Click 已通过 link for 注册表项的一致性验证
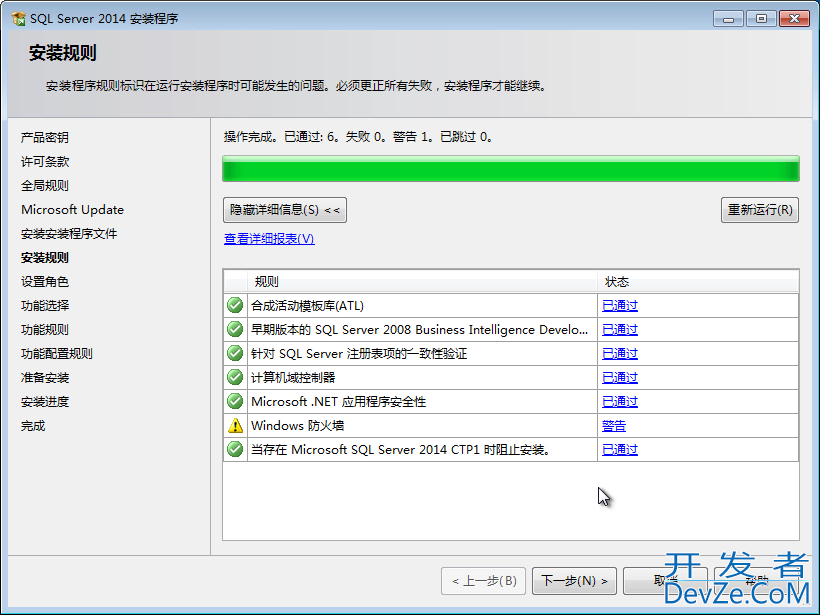The width and height of the screenshot is (820, 615). 620,354
